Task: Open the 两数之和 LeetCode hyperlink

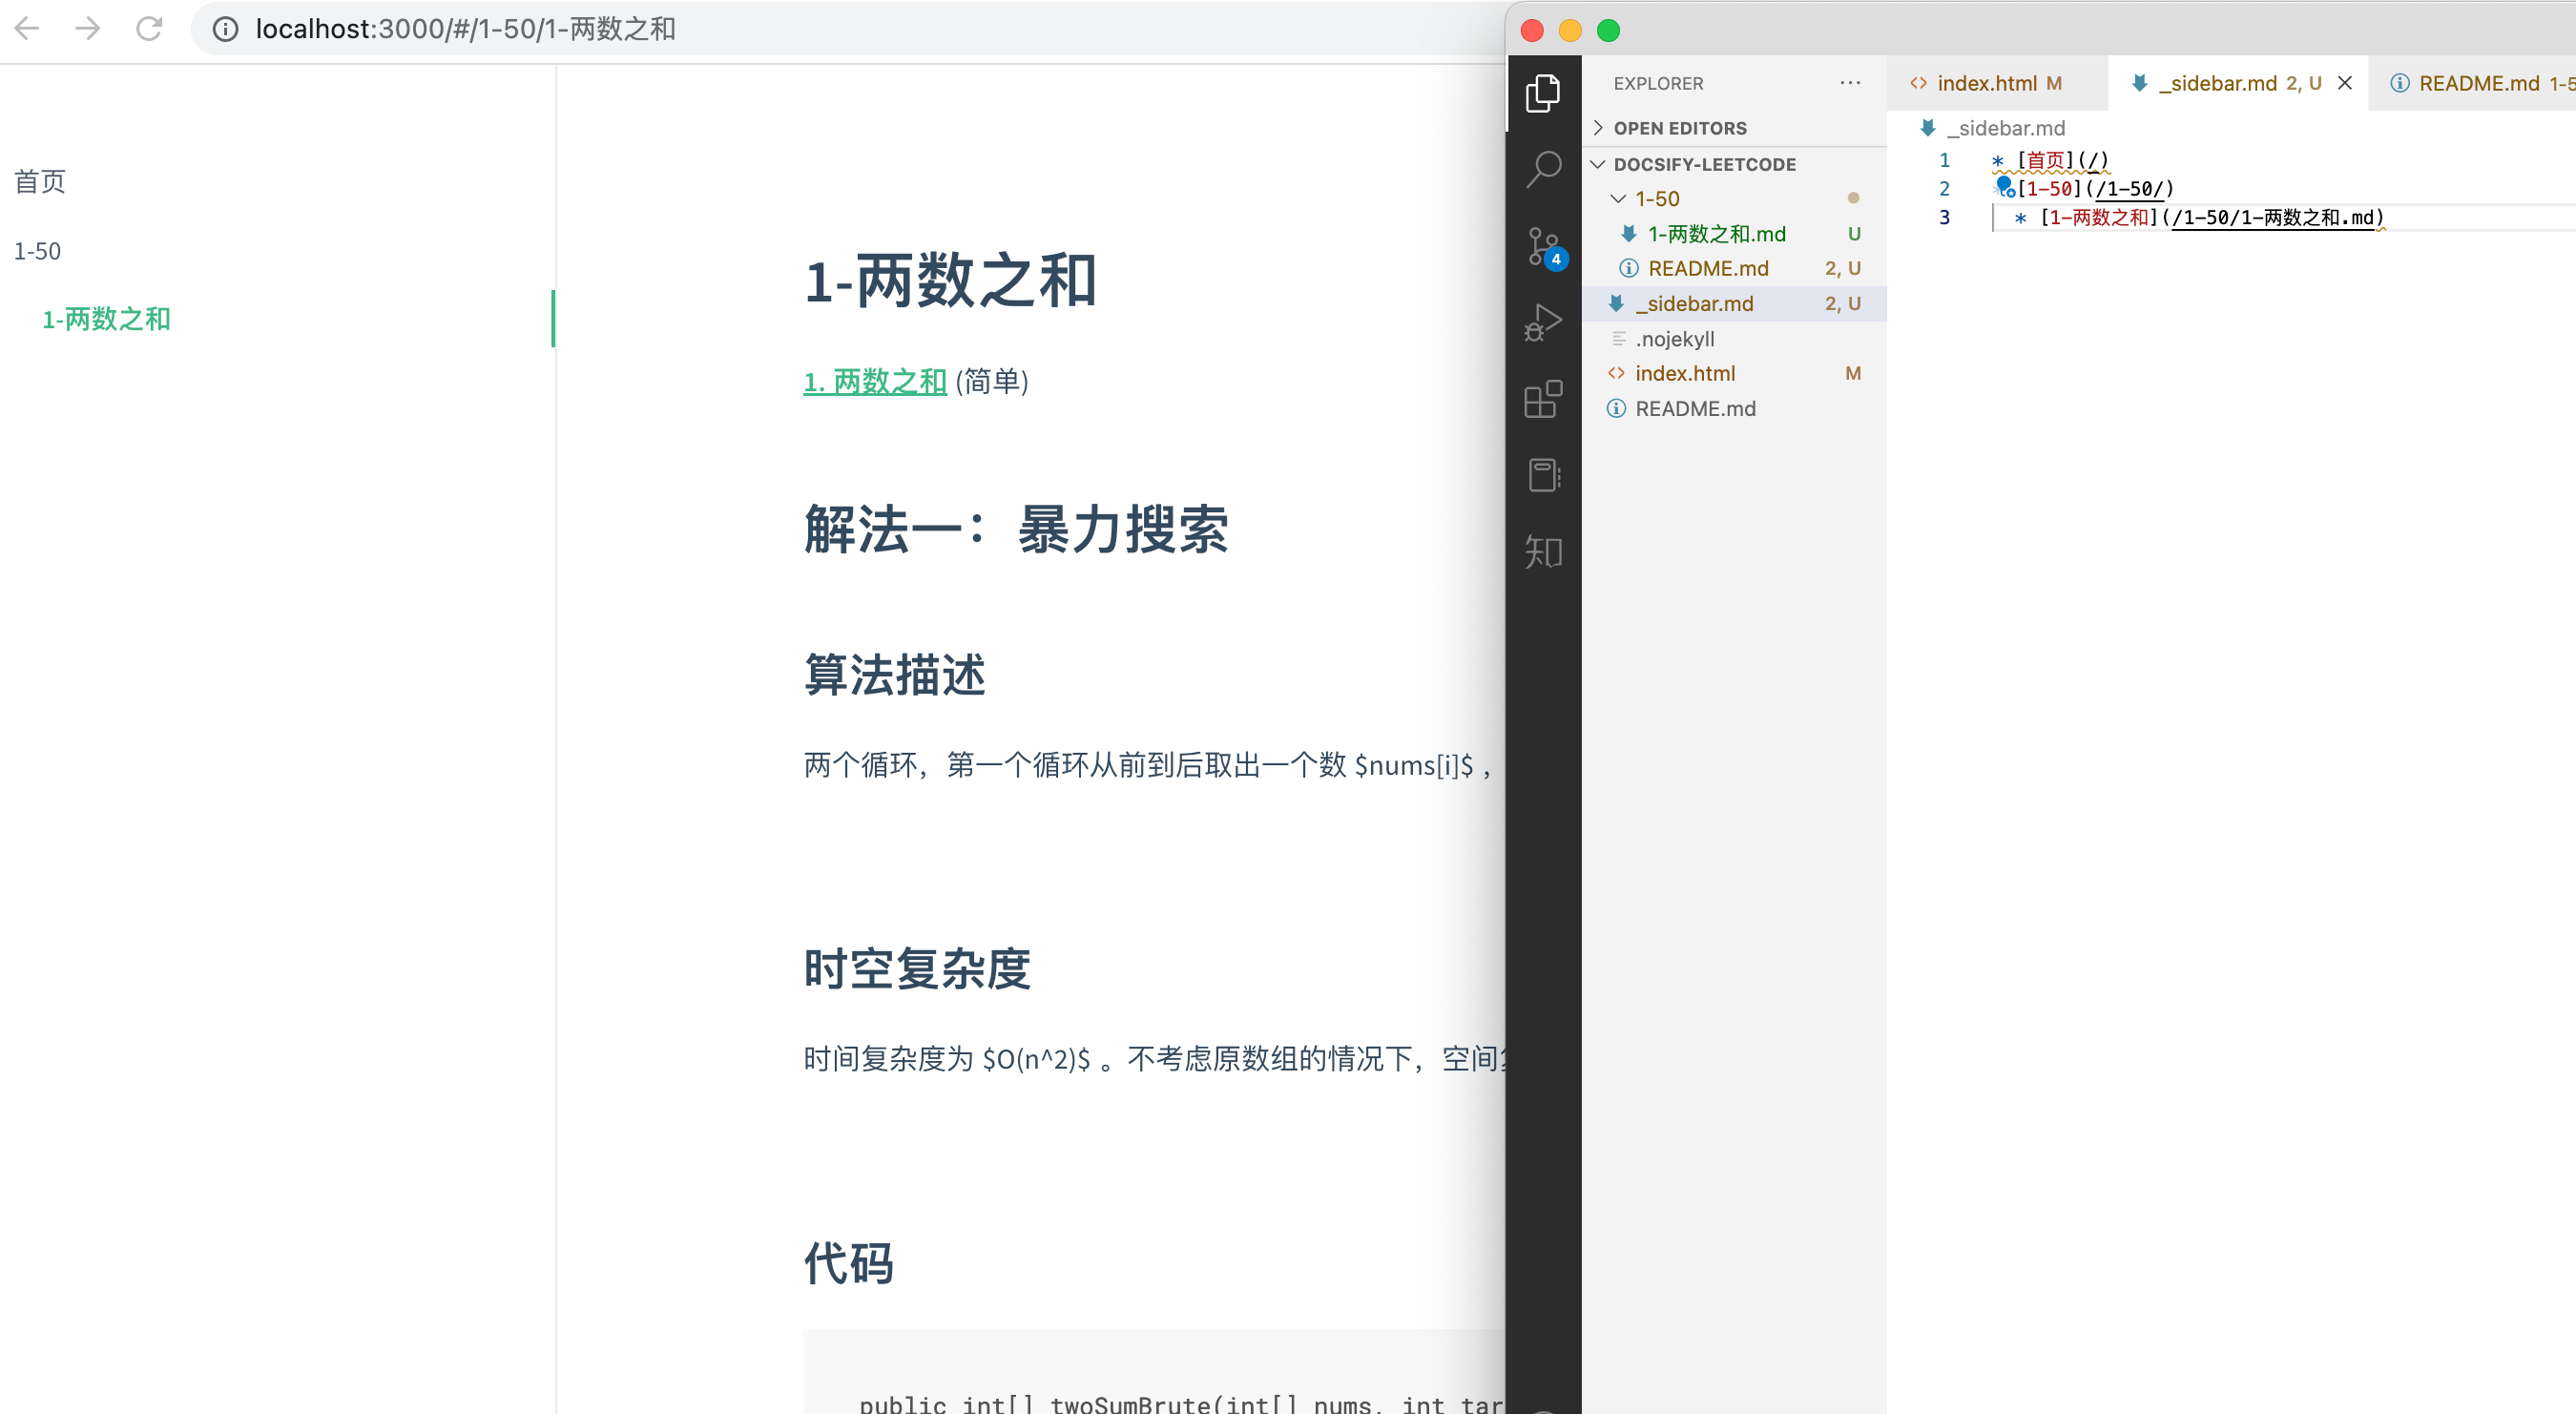Action: (874, 381)
